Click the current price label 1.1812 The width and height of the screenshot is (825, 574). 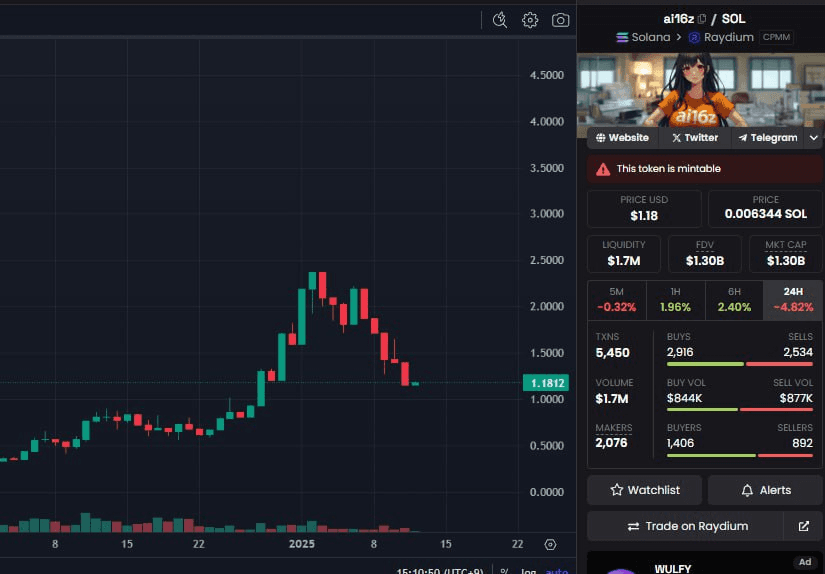(546, 383)
